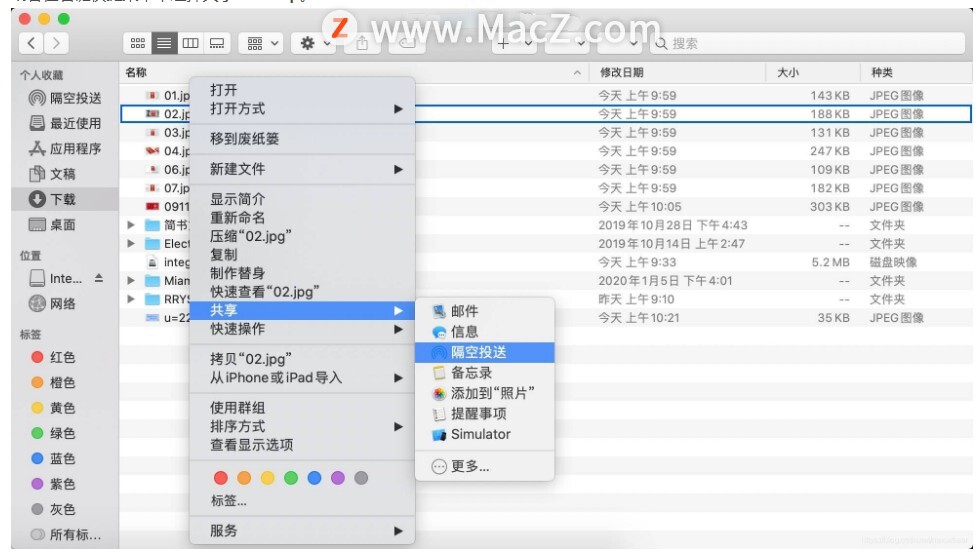Open the gear action menu
Viewport: 980px width, 560px height.
click(314, 43)
